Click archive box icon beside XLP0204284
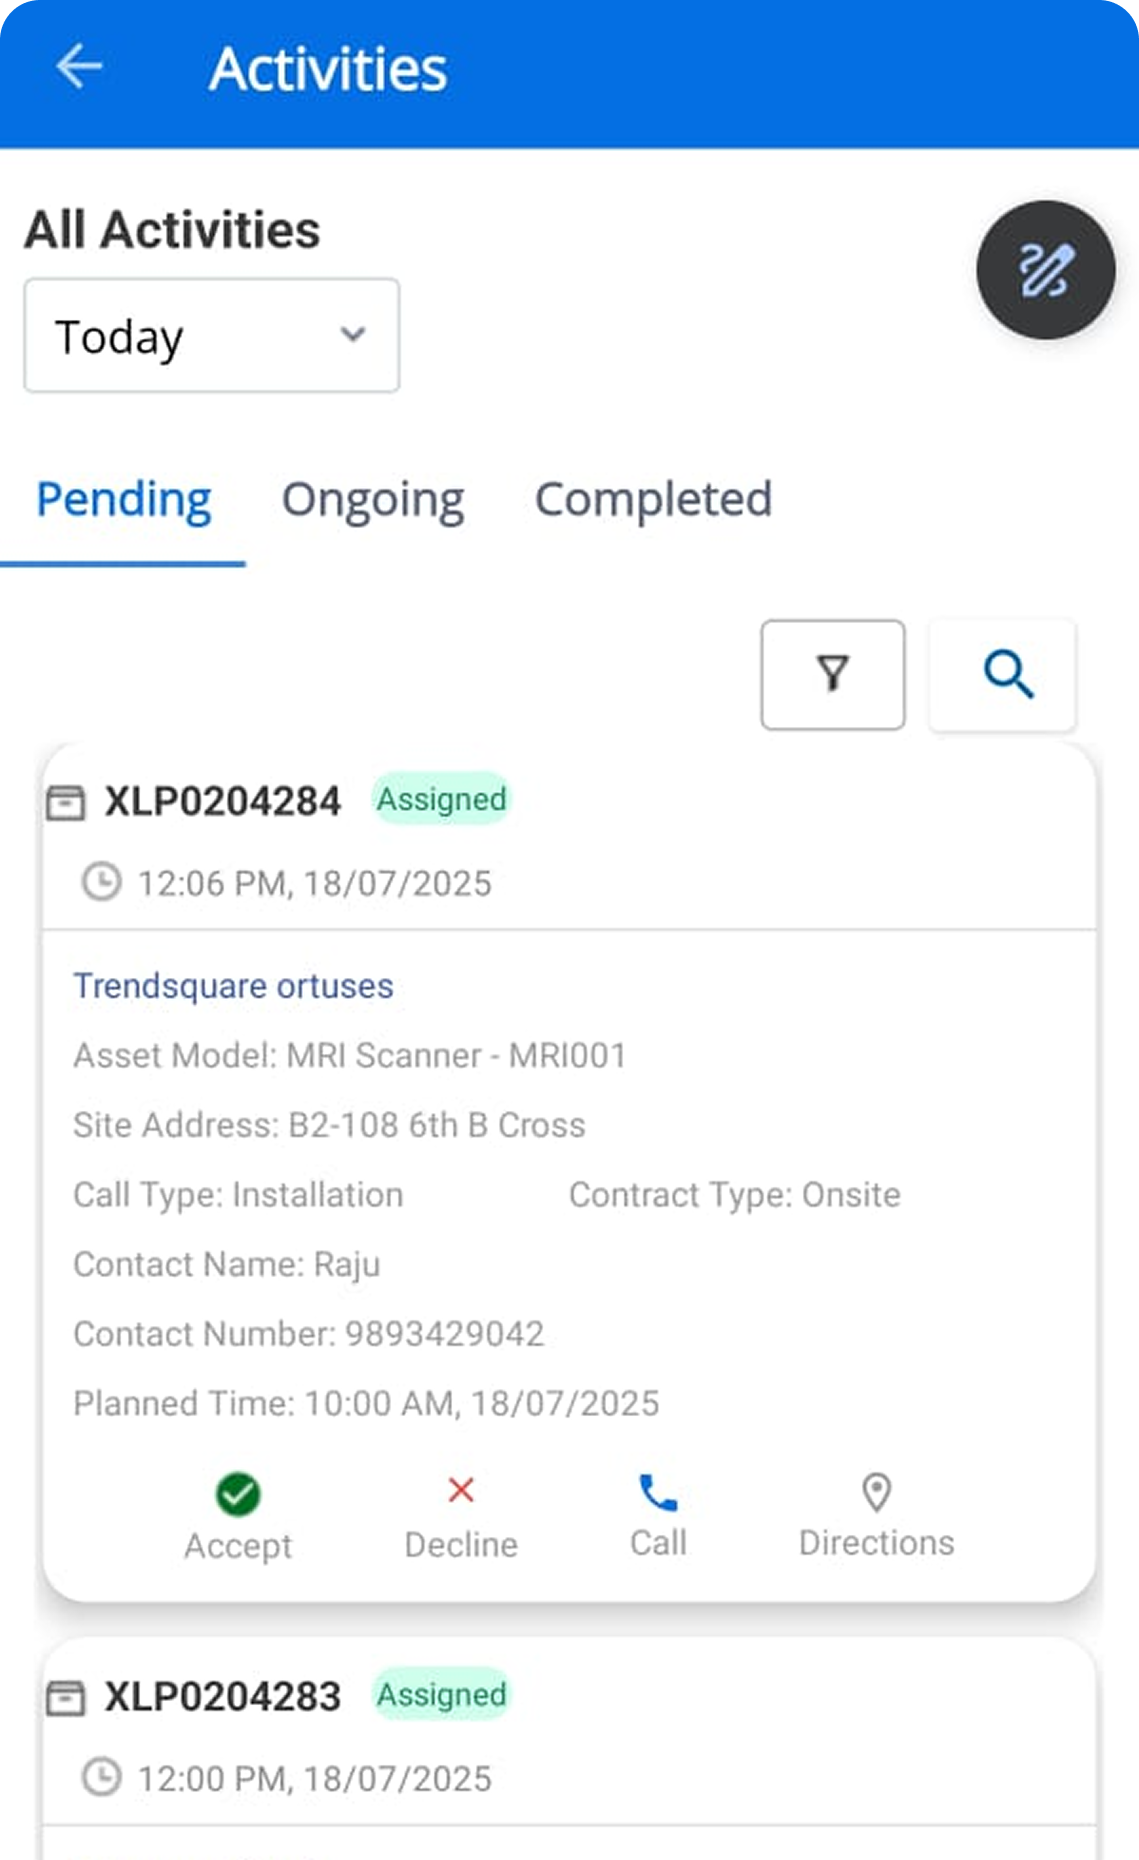Screen dimensions: 1139x1860 [66, 802]
